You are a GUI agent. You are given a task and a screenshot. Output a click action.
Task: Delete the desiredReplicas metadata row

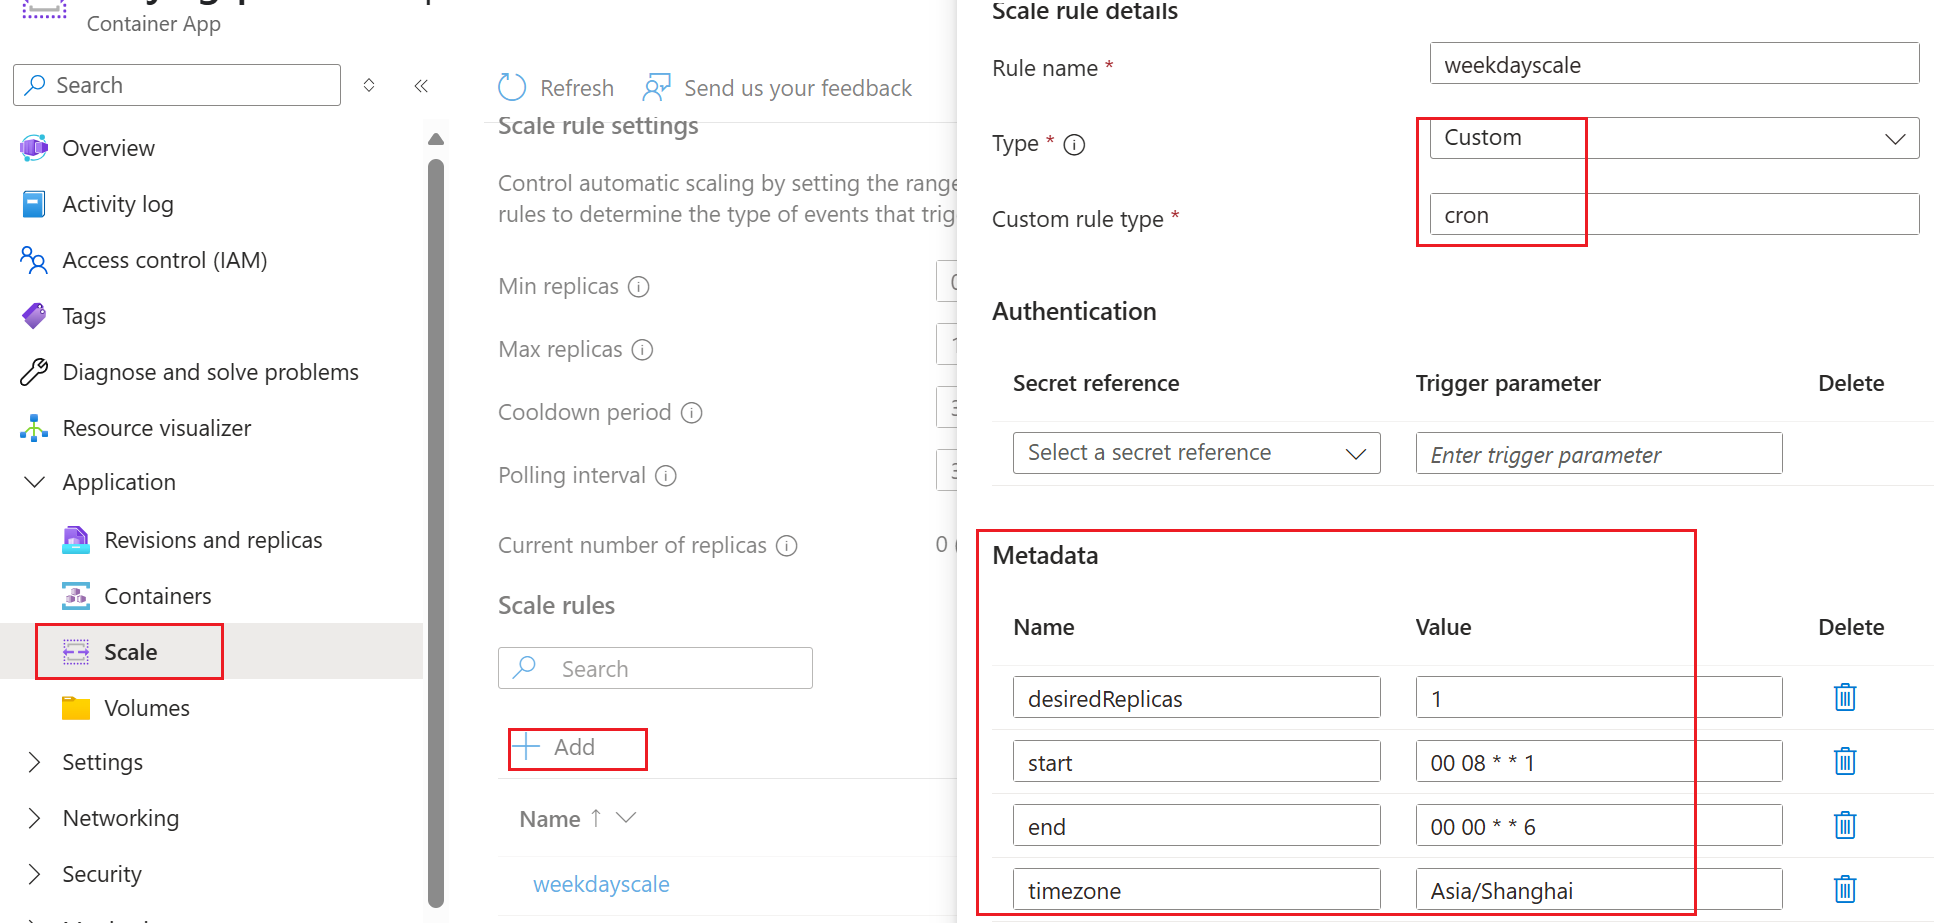[x=1845, y=697]
